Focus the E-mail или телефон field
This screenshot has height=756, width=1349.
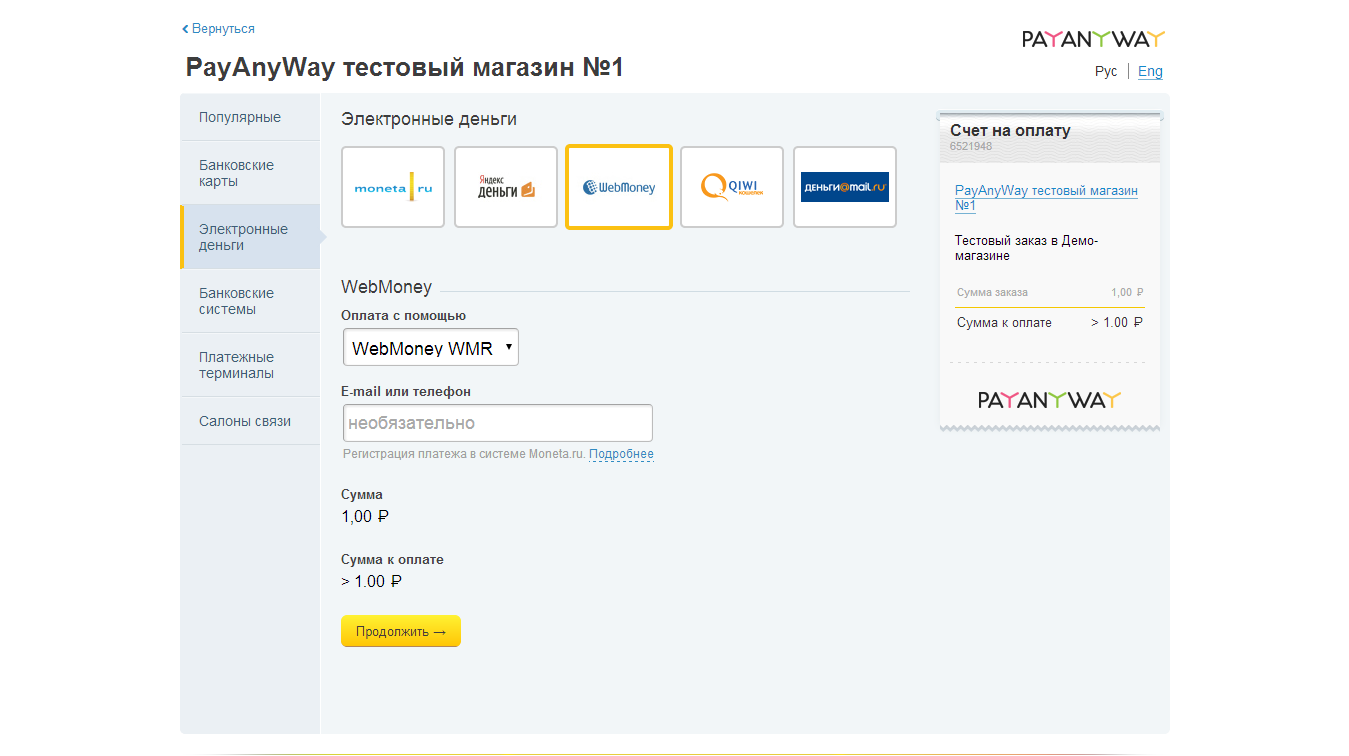pyautogui.click(x=498, y=423)
